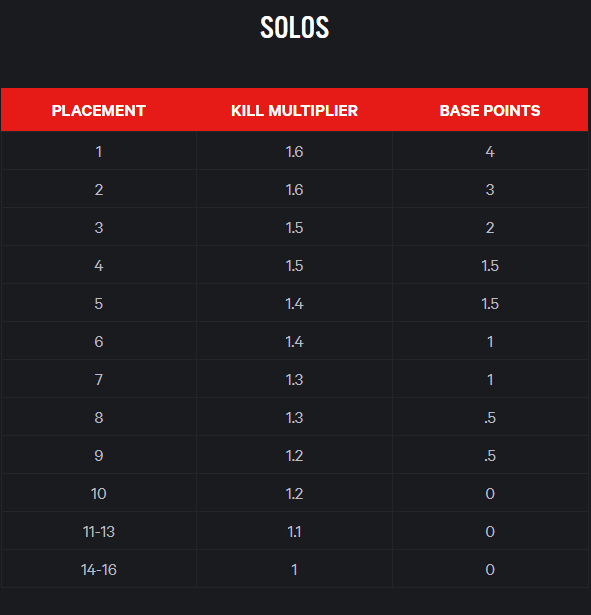Click placement 1 cell
The width and height of the screenshot is (591, 615).
tap(99, 151)
